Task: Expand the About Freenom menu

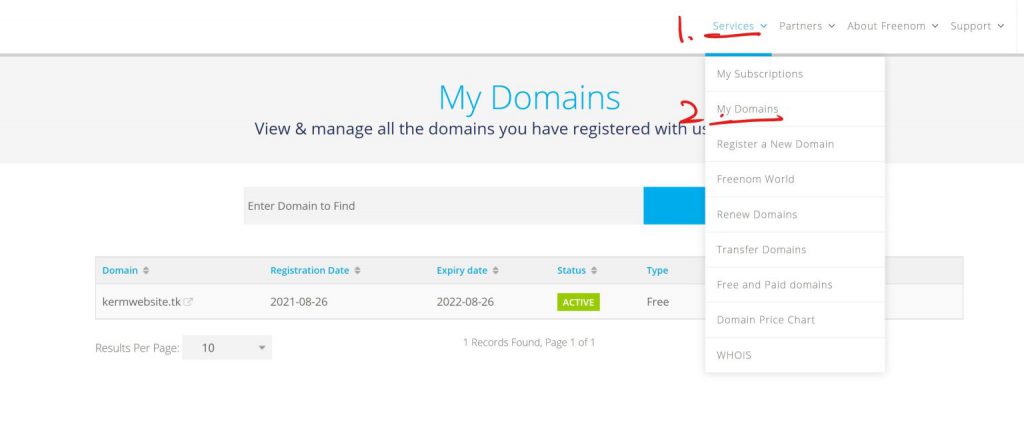Action: 892,26
